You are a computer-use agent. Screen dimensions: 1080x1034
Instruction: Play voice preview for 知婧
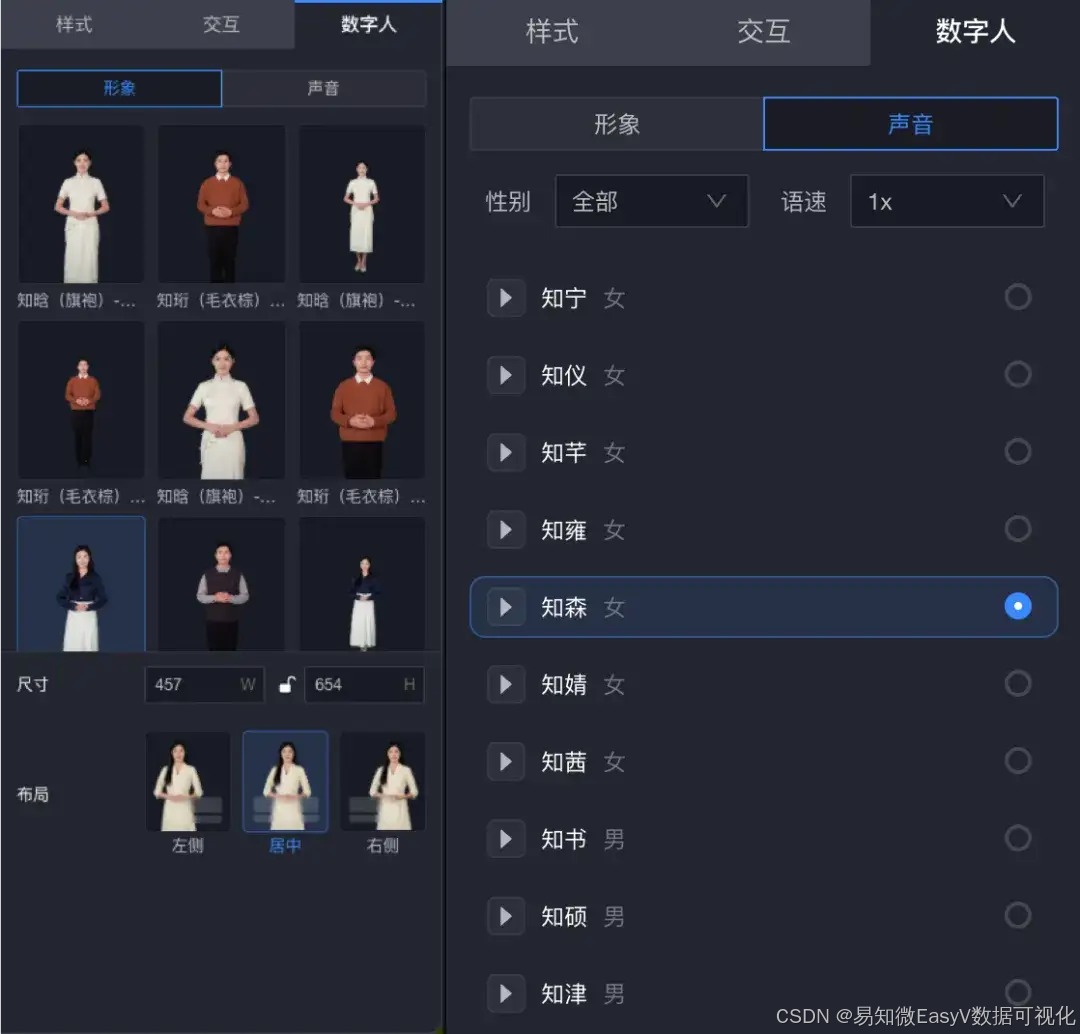click(506, 684)
